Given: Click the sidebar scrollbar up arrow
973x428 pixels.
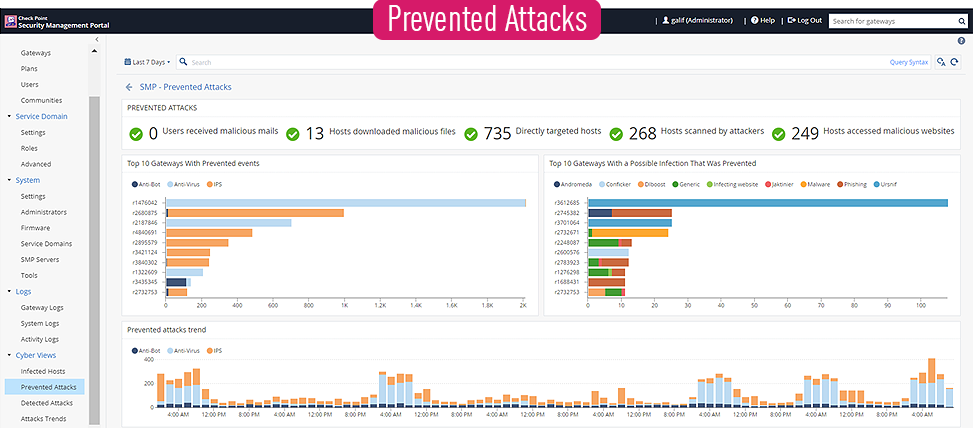Looking at the screenshot, I should coord(94,51).
